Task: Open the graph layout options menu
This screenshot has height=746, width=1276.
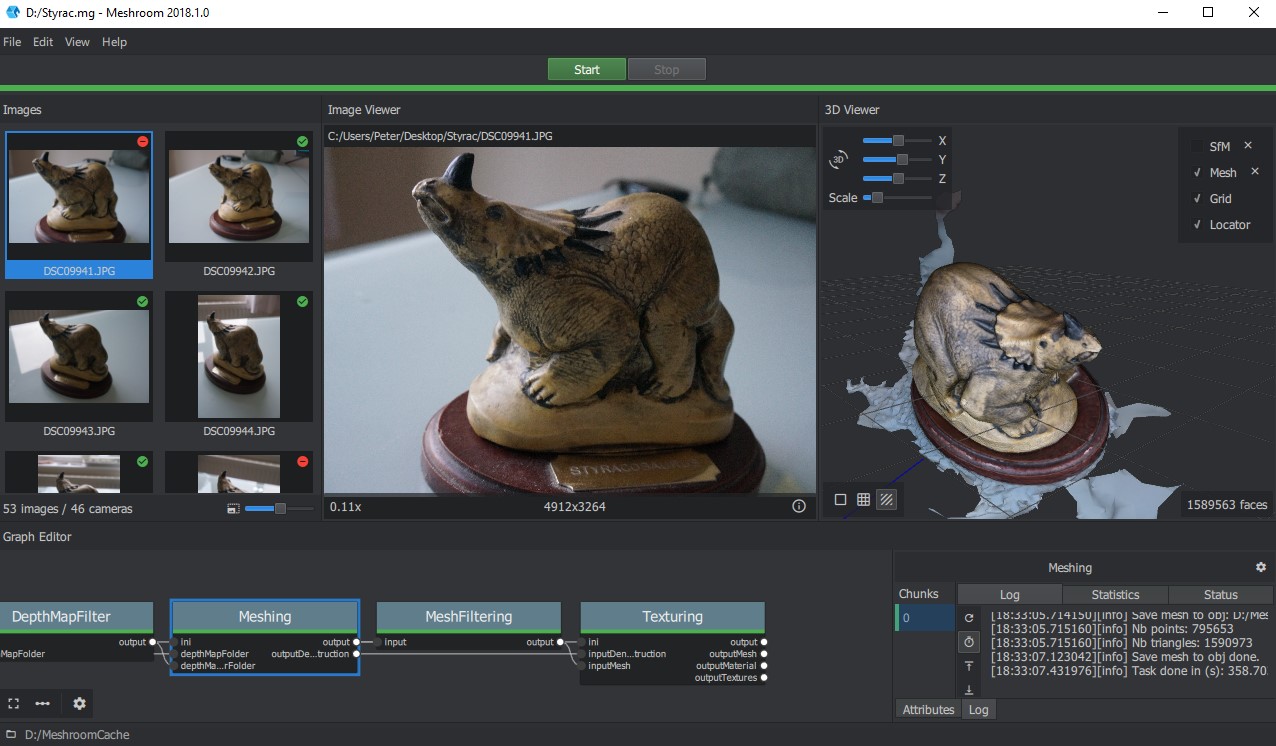Action: [x=43, y=704]
